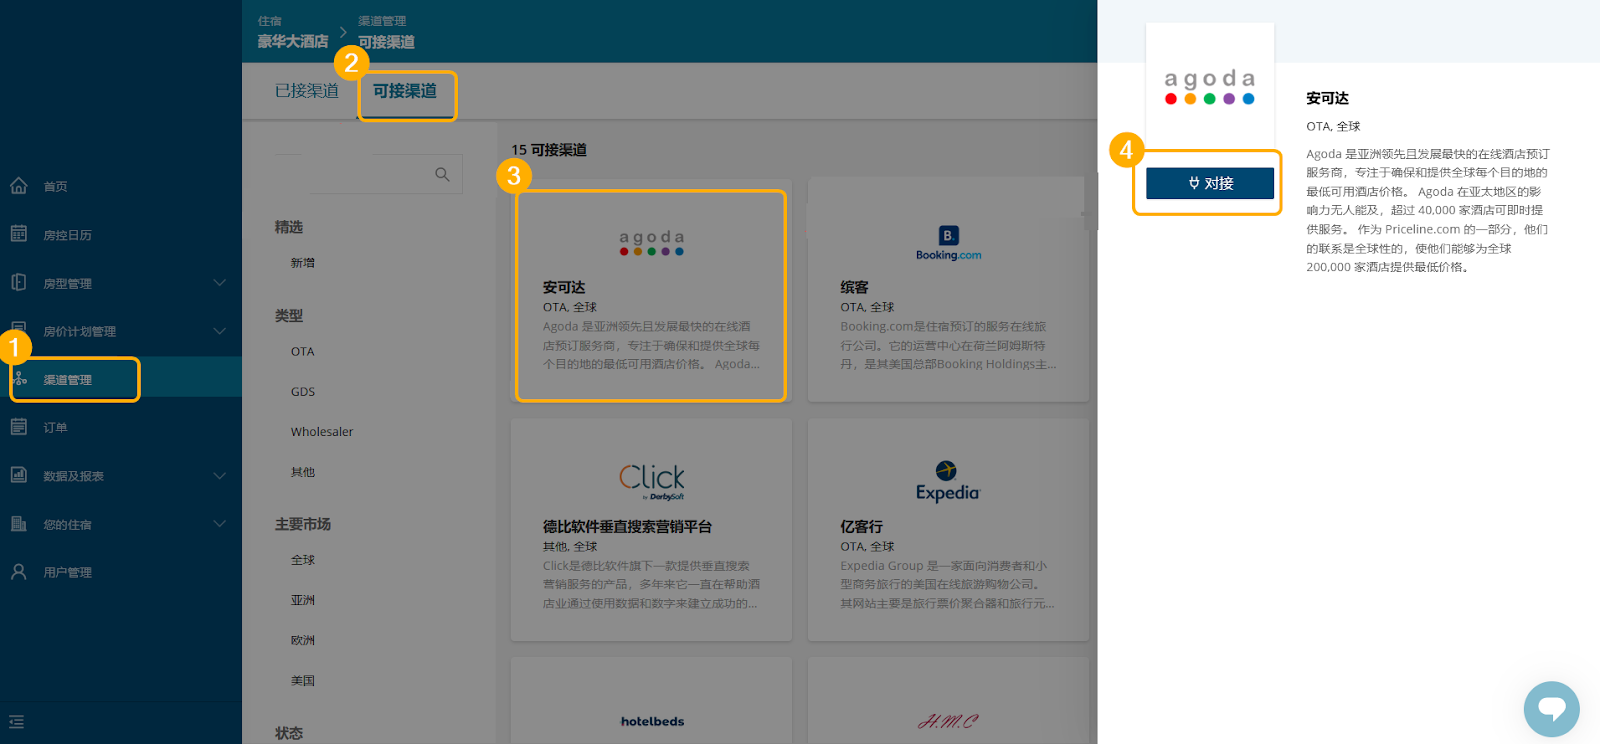Open 订单 in the sidebar menu

point(55,428)
